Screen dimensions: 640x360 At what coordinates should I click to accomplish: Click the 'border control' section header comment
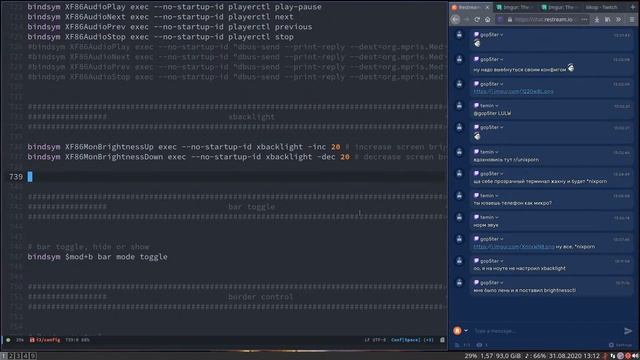260,297
